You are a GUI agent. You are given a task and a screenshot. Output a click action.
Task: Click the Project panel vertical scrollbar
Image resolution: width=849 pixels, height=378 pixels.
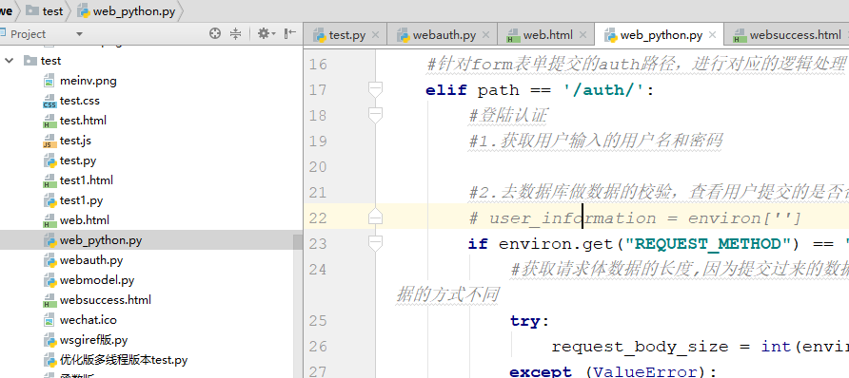pos(298,241)
